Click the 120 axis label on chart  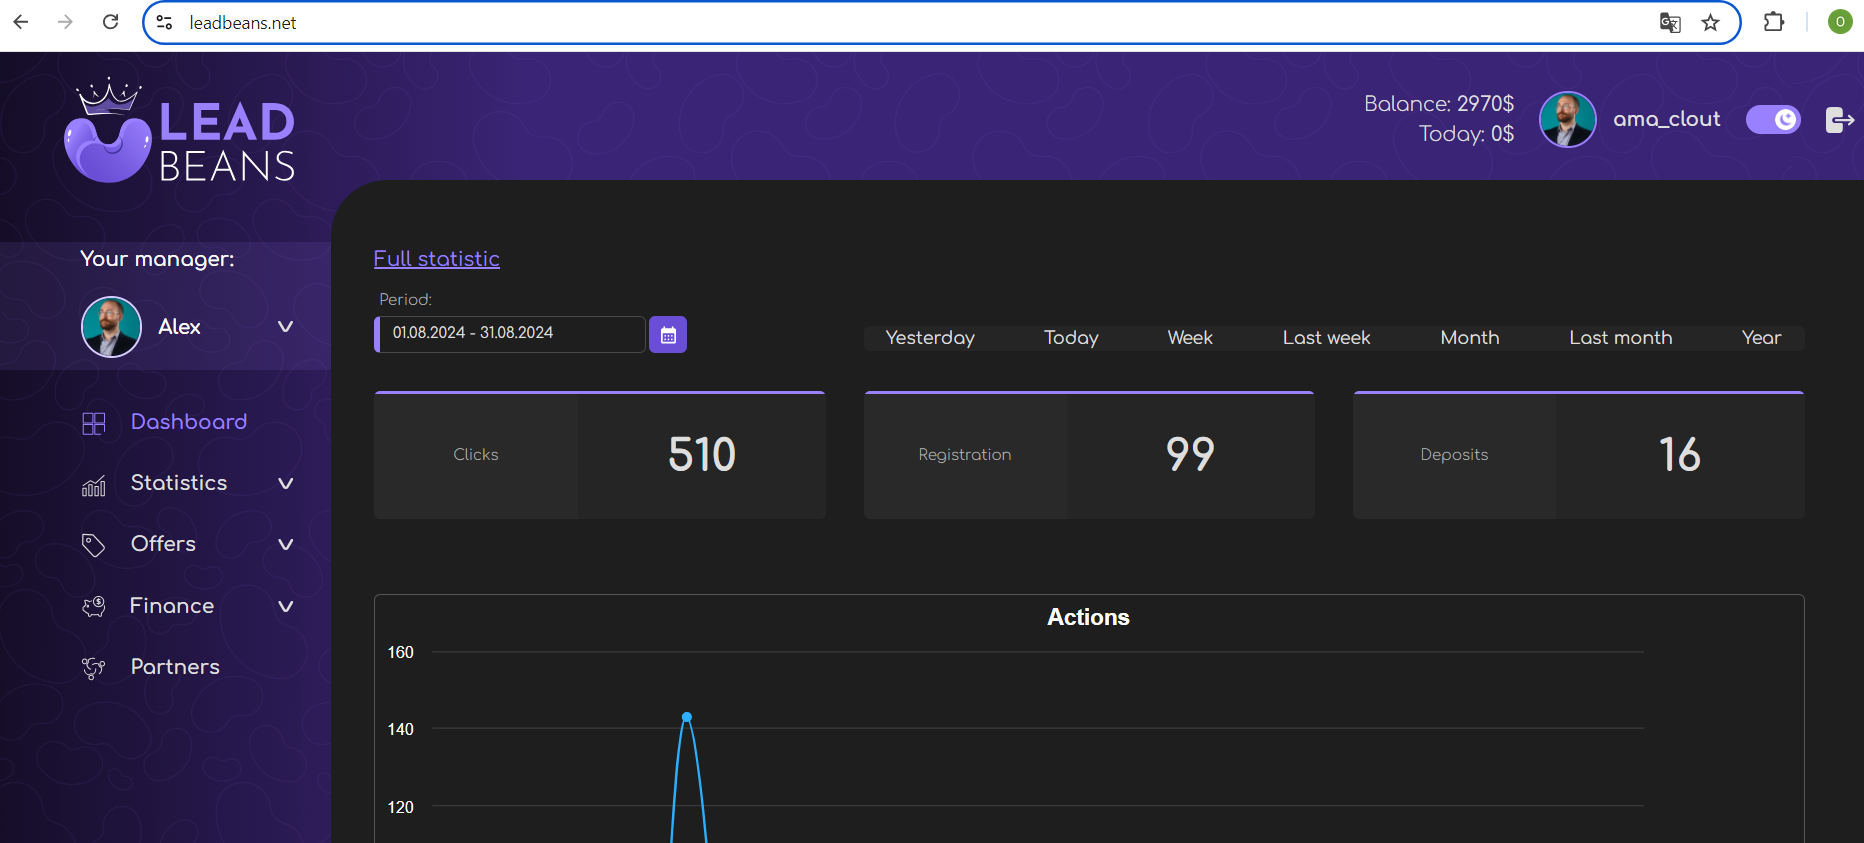(x=400, y=808)
